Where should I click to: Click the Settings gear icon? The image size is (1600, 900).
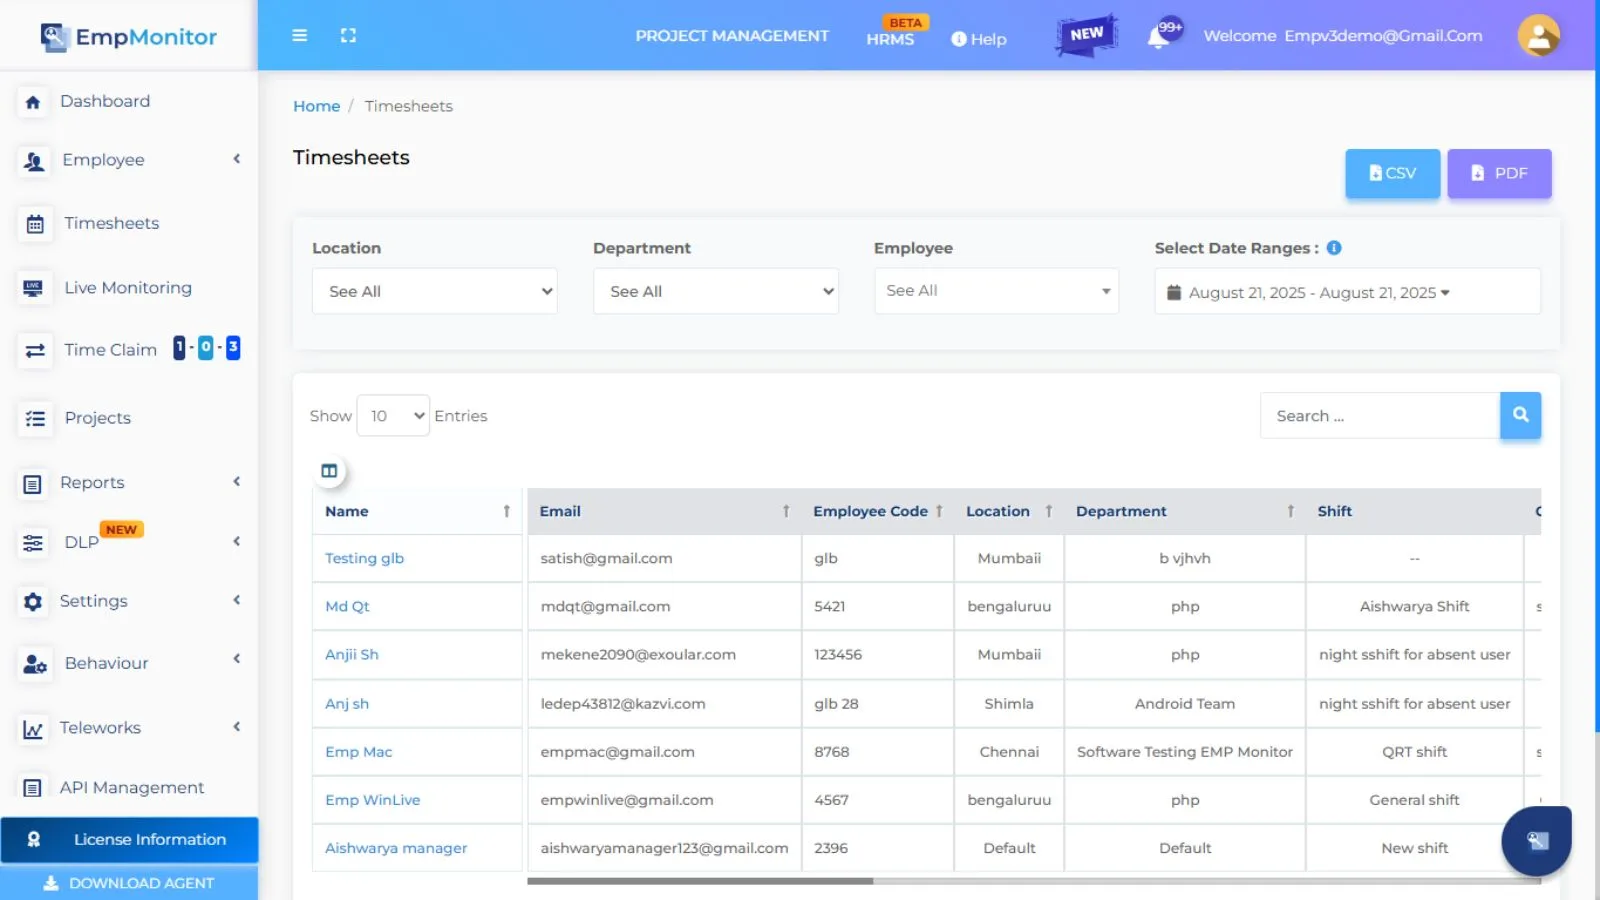tap(33, 602)
